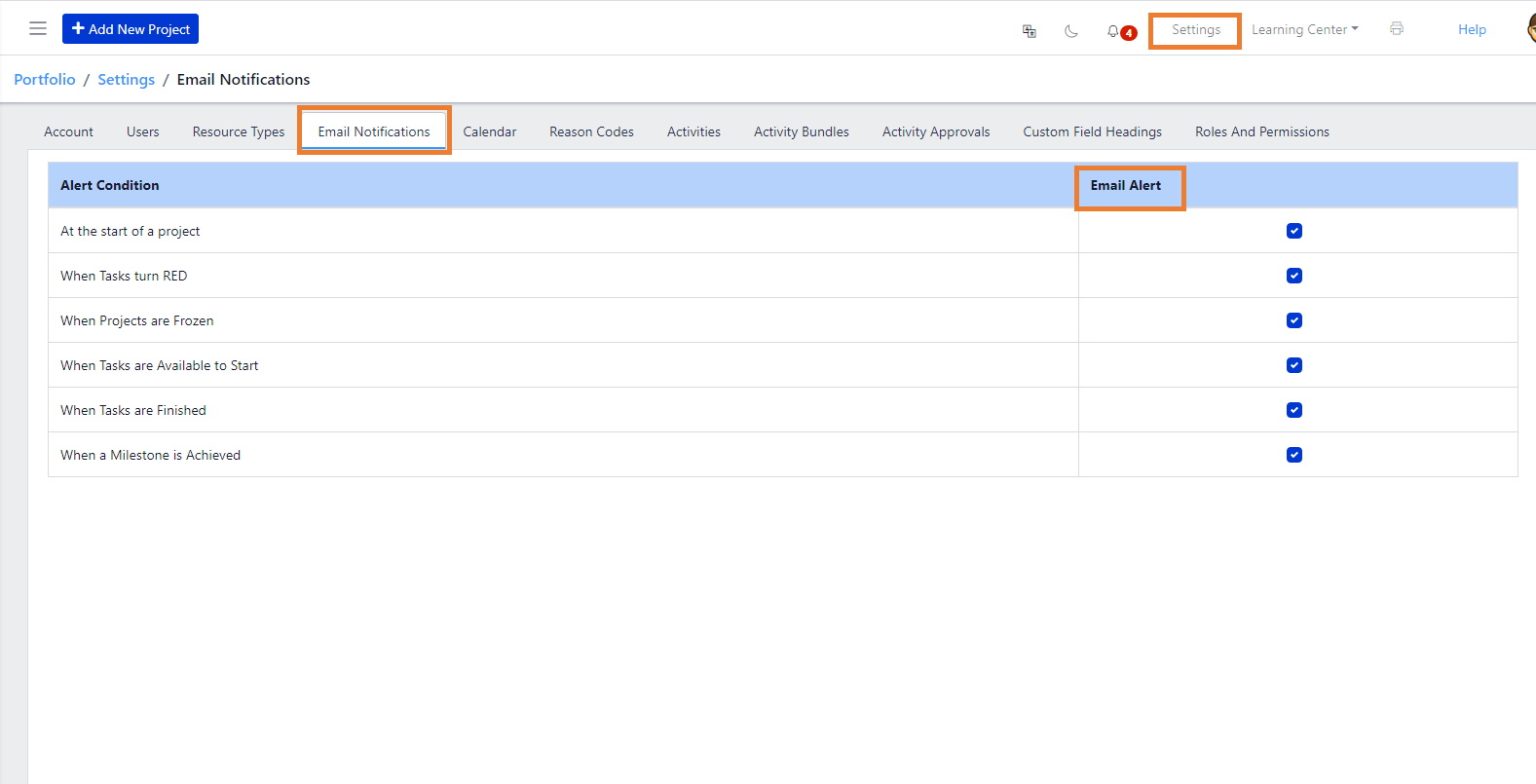Toggle checkbox for Projects are Frozen
Screen dimensions: 1536x784
[1294, 320]
